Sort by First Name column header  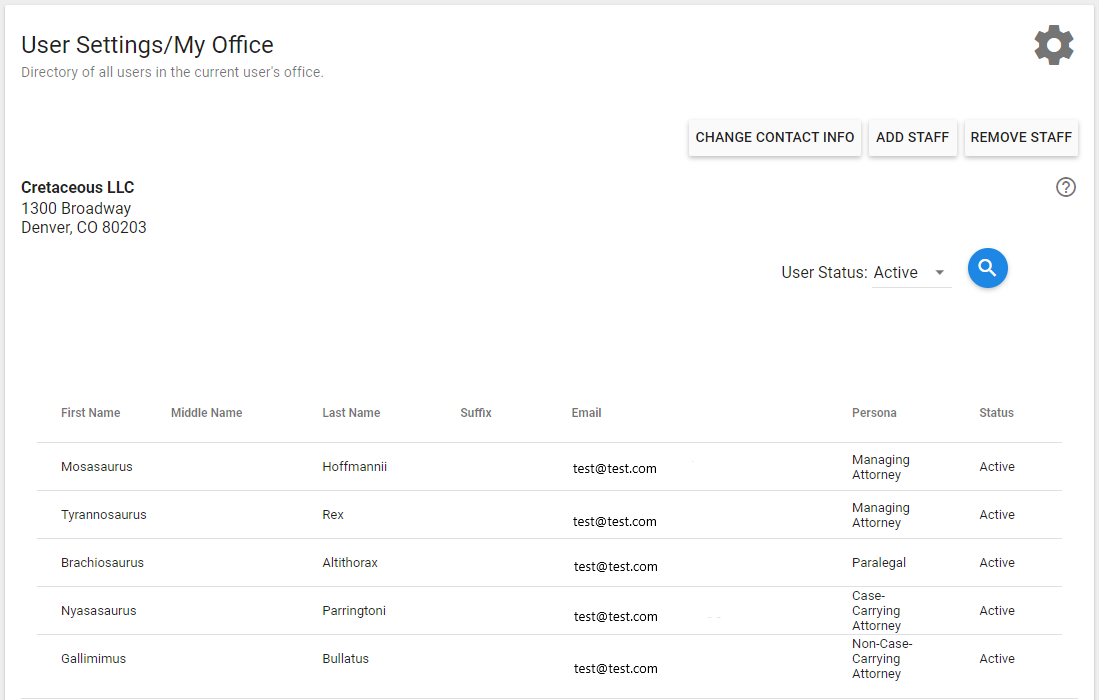coord(90,413)
